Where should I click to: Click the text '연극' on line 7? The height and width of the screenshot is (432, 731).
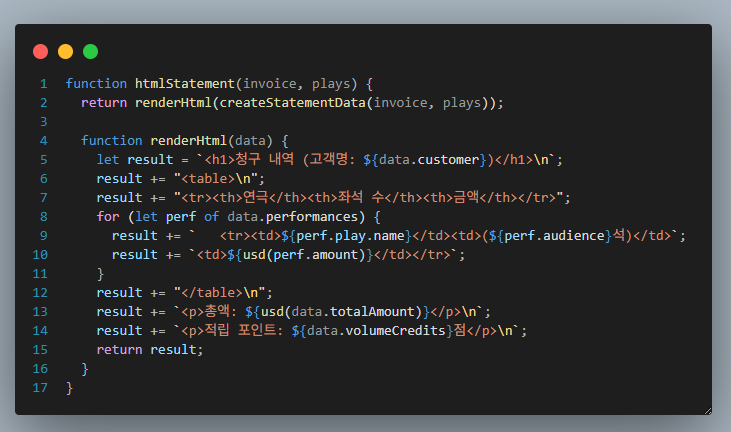[x=255, y=197]
